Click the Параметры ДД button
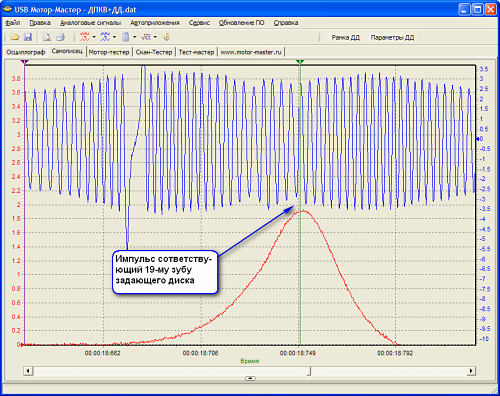Viewport: 500px width, 396px height. [392, 38]
